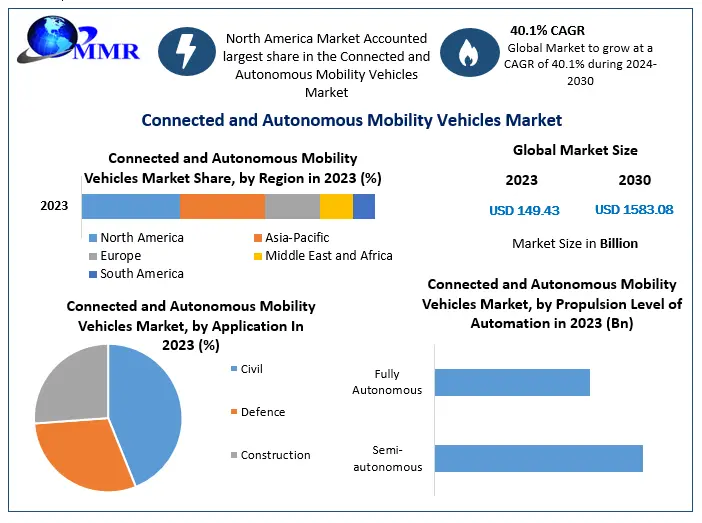
Task: Click the orange segment in the 2023 region bar
Action: (x=222, y=206)
